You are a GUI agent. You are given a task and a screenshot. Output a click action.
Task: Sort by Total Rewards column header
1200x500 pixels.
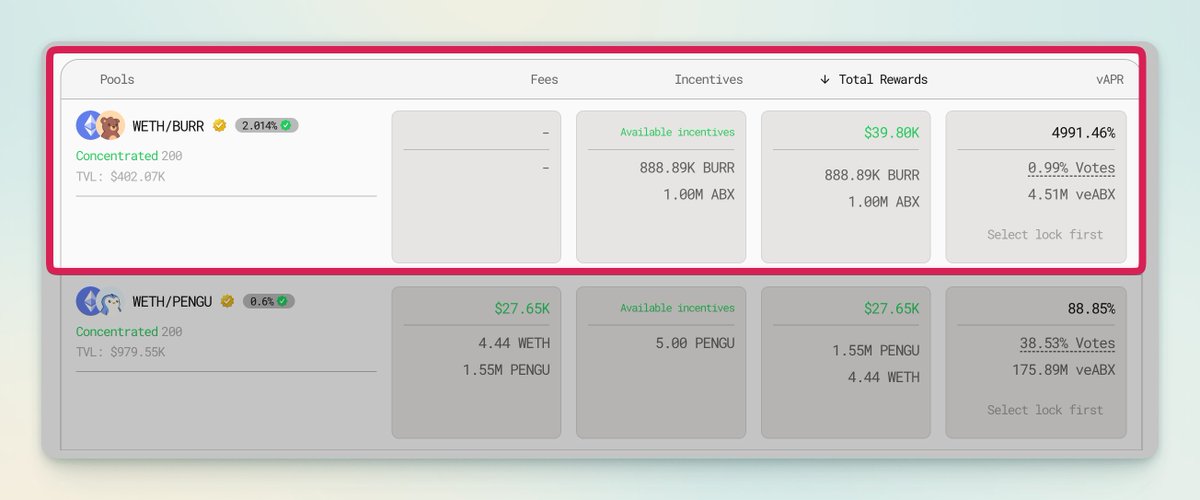873,79
